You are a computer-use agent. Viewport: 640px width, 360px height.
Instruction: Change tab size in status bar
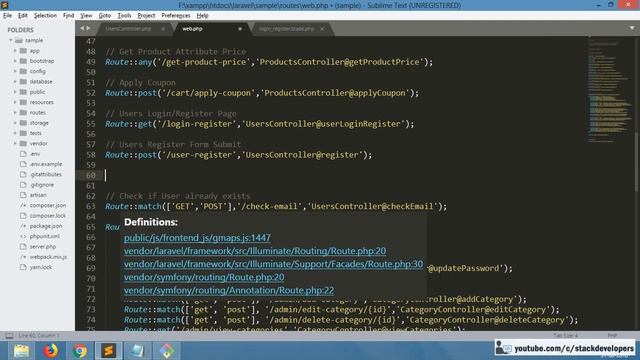coord(566,336)
